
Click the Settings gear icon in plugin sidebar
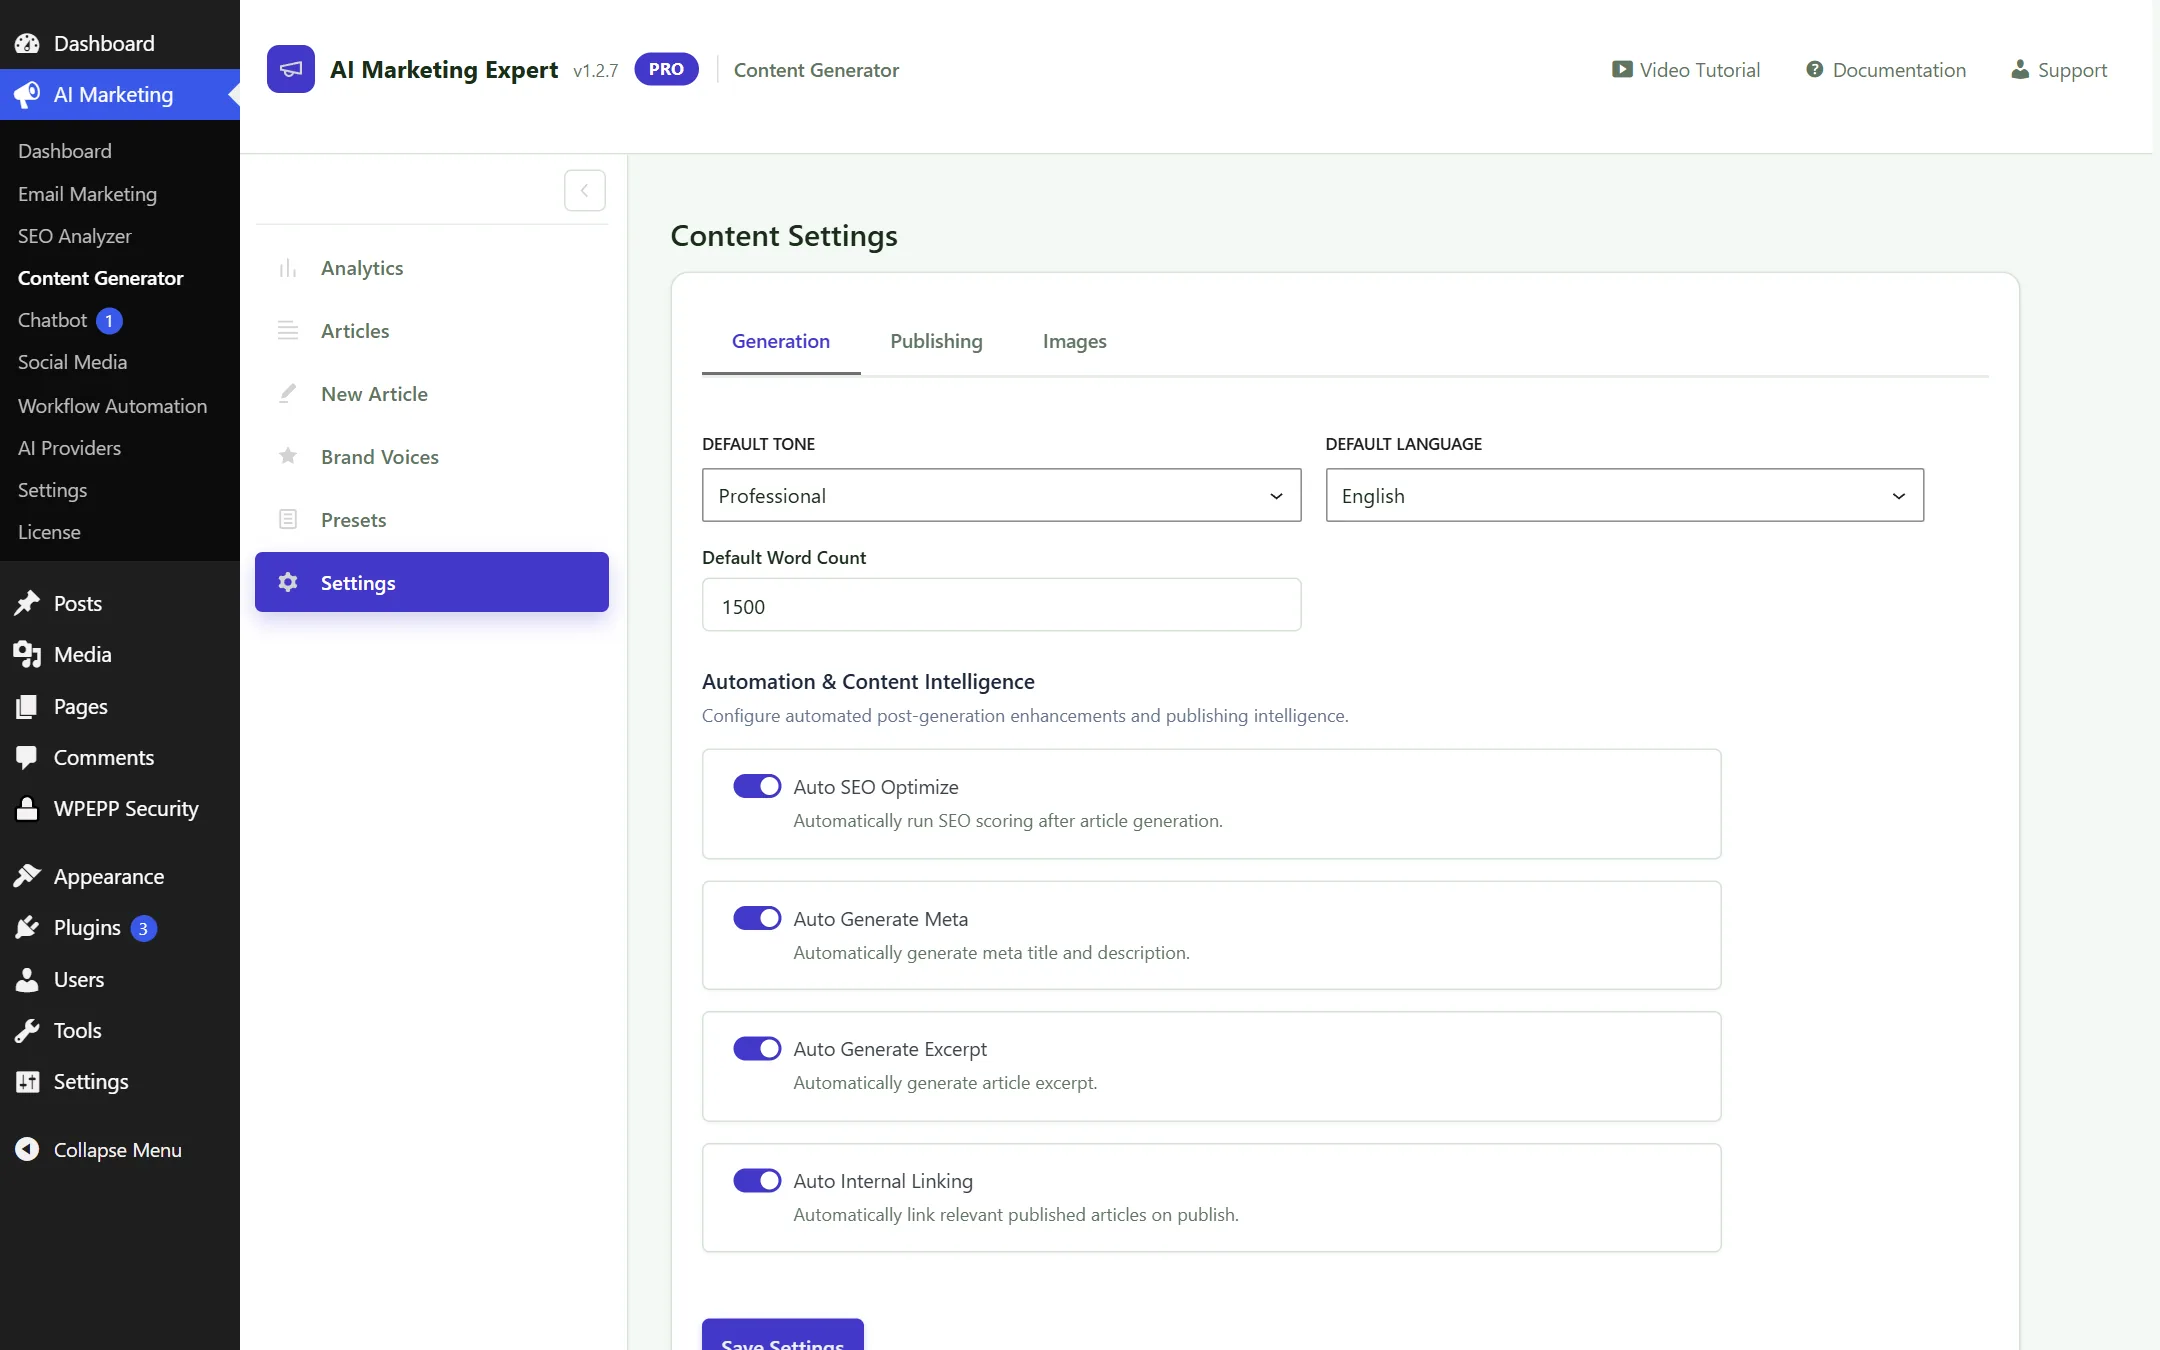(288, 582)
